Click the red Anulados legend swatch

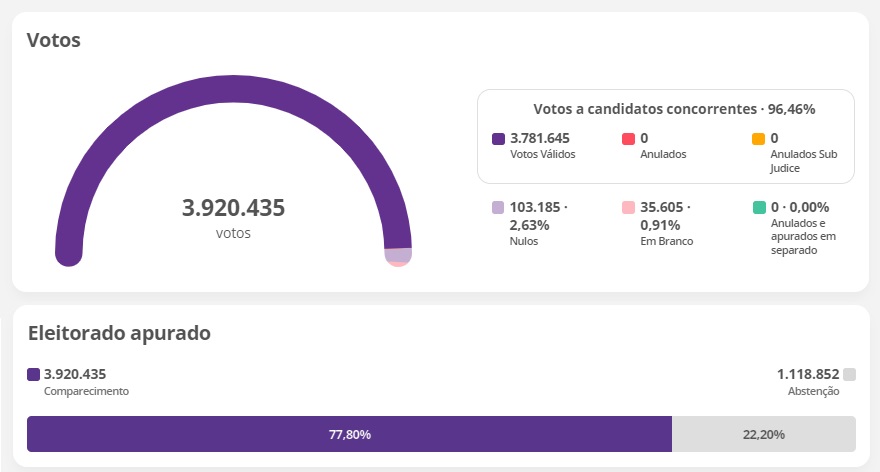(628, 139)
